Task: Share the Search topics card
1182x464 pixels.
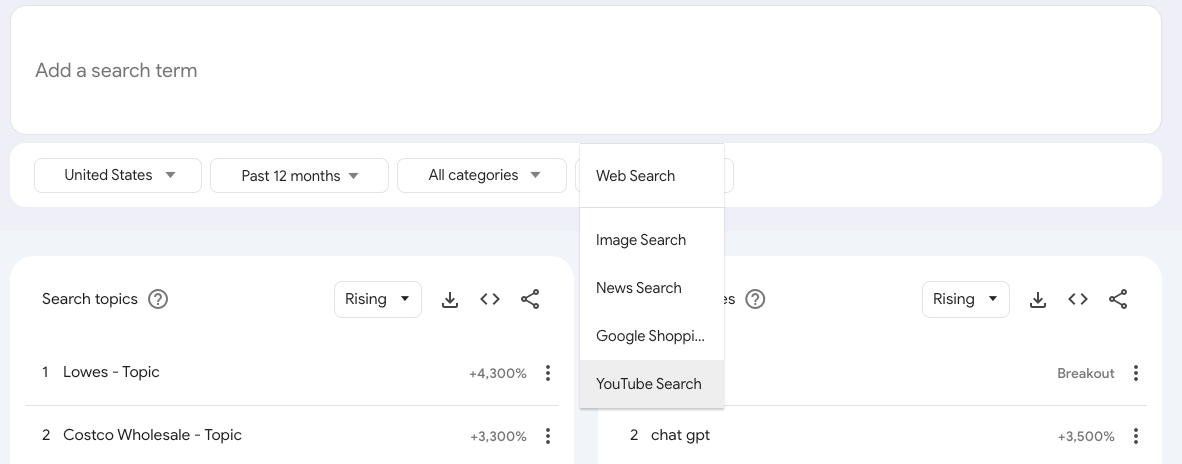Action: tap(530, 299)
